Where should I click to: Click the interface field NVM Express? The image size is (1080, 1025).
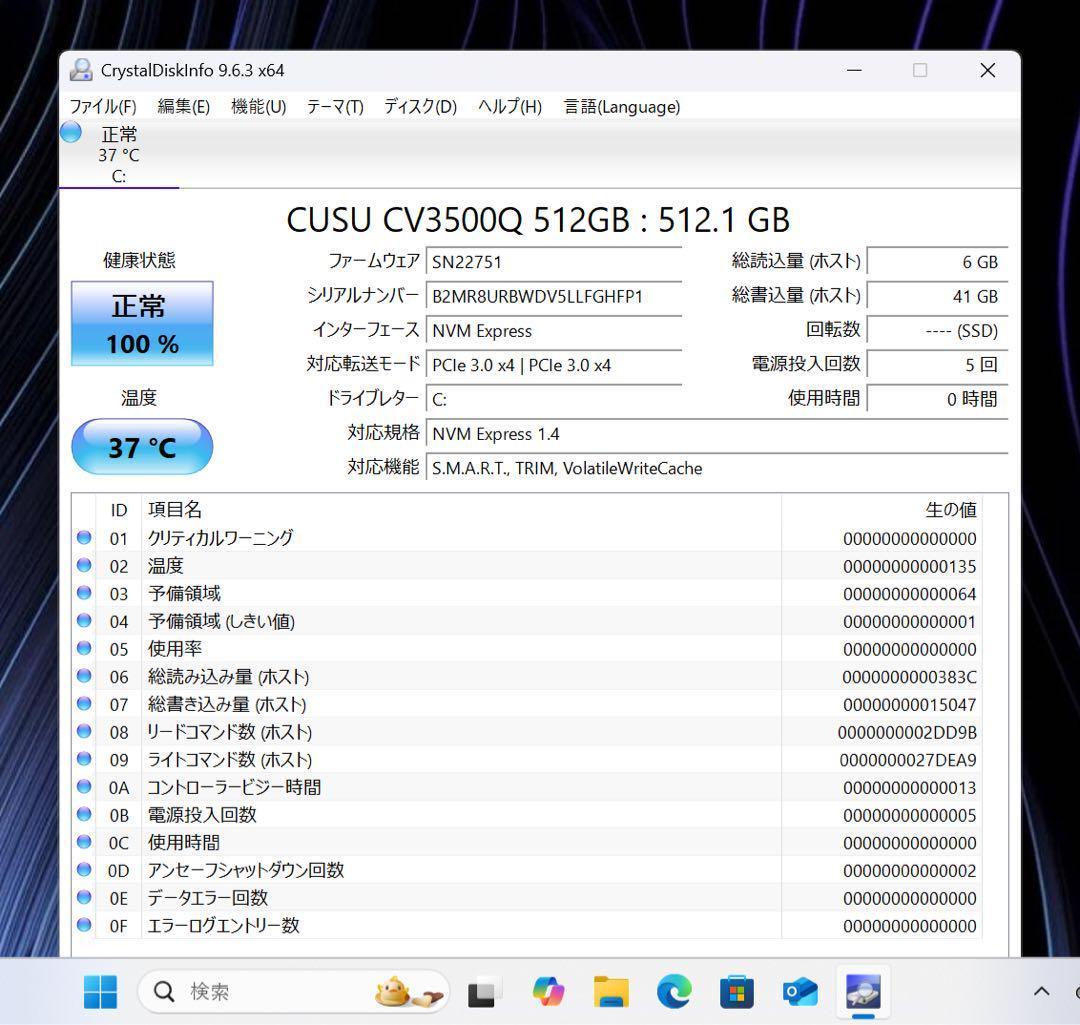[554, 331]
